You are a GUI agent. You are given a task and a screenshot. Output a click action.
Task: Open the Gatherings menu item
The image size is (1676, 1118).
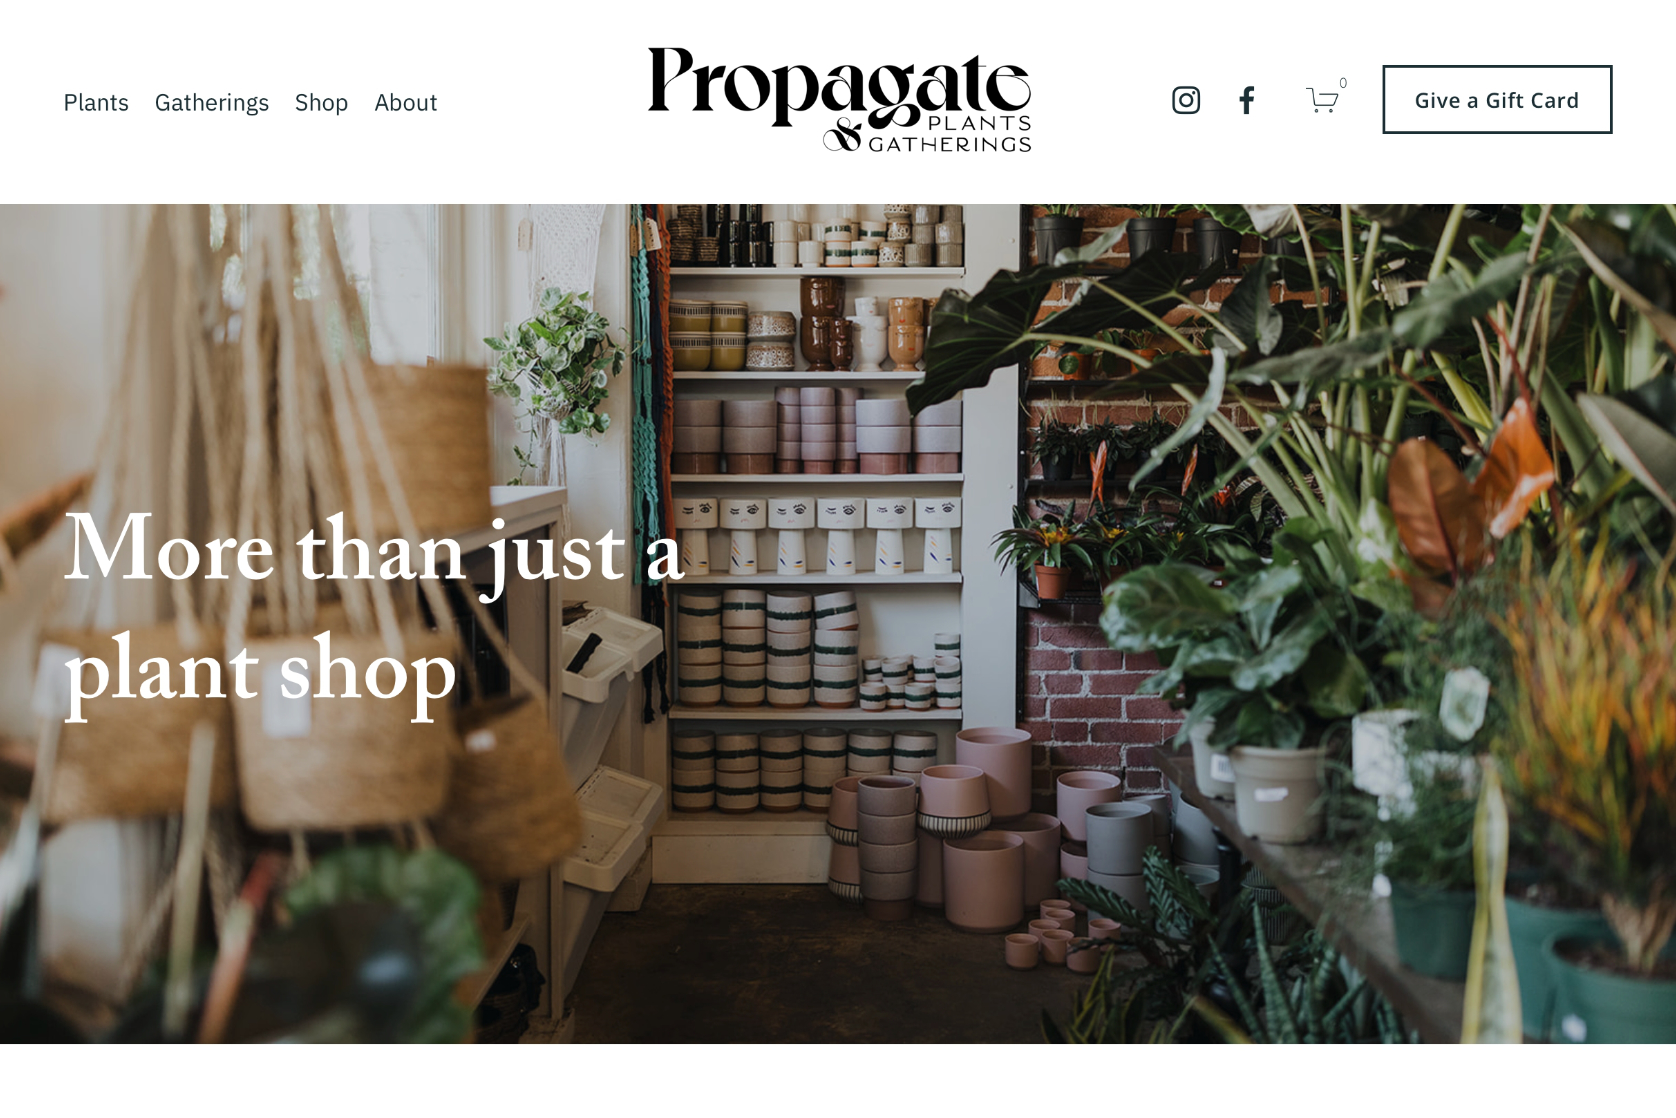pos(212,103)
